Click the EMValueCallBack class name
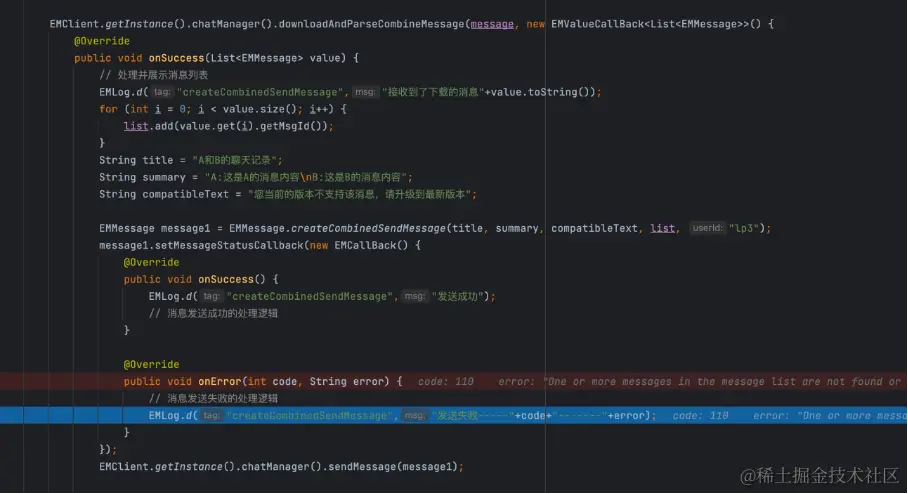The image size is (908, 494). [x=597, y=24]
